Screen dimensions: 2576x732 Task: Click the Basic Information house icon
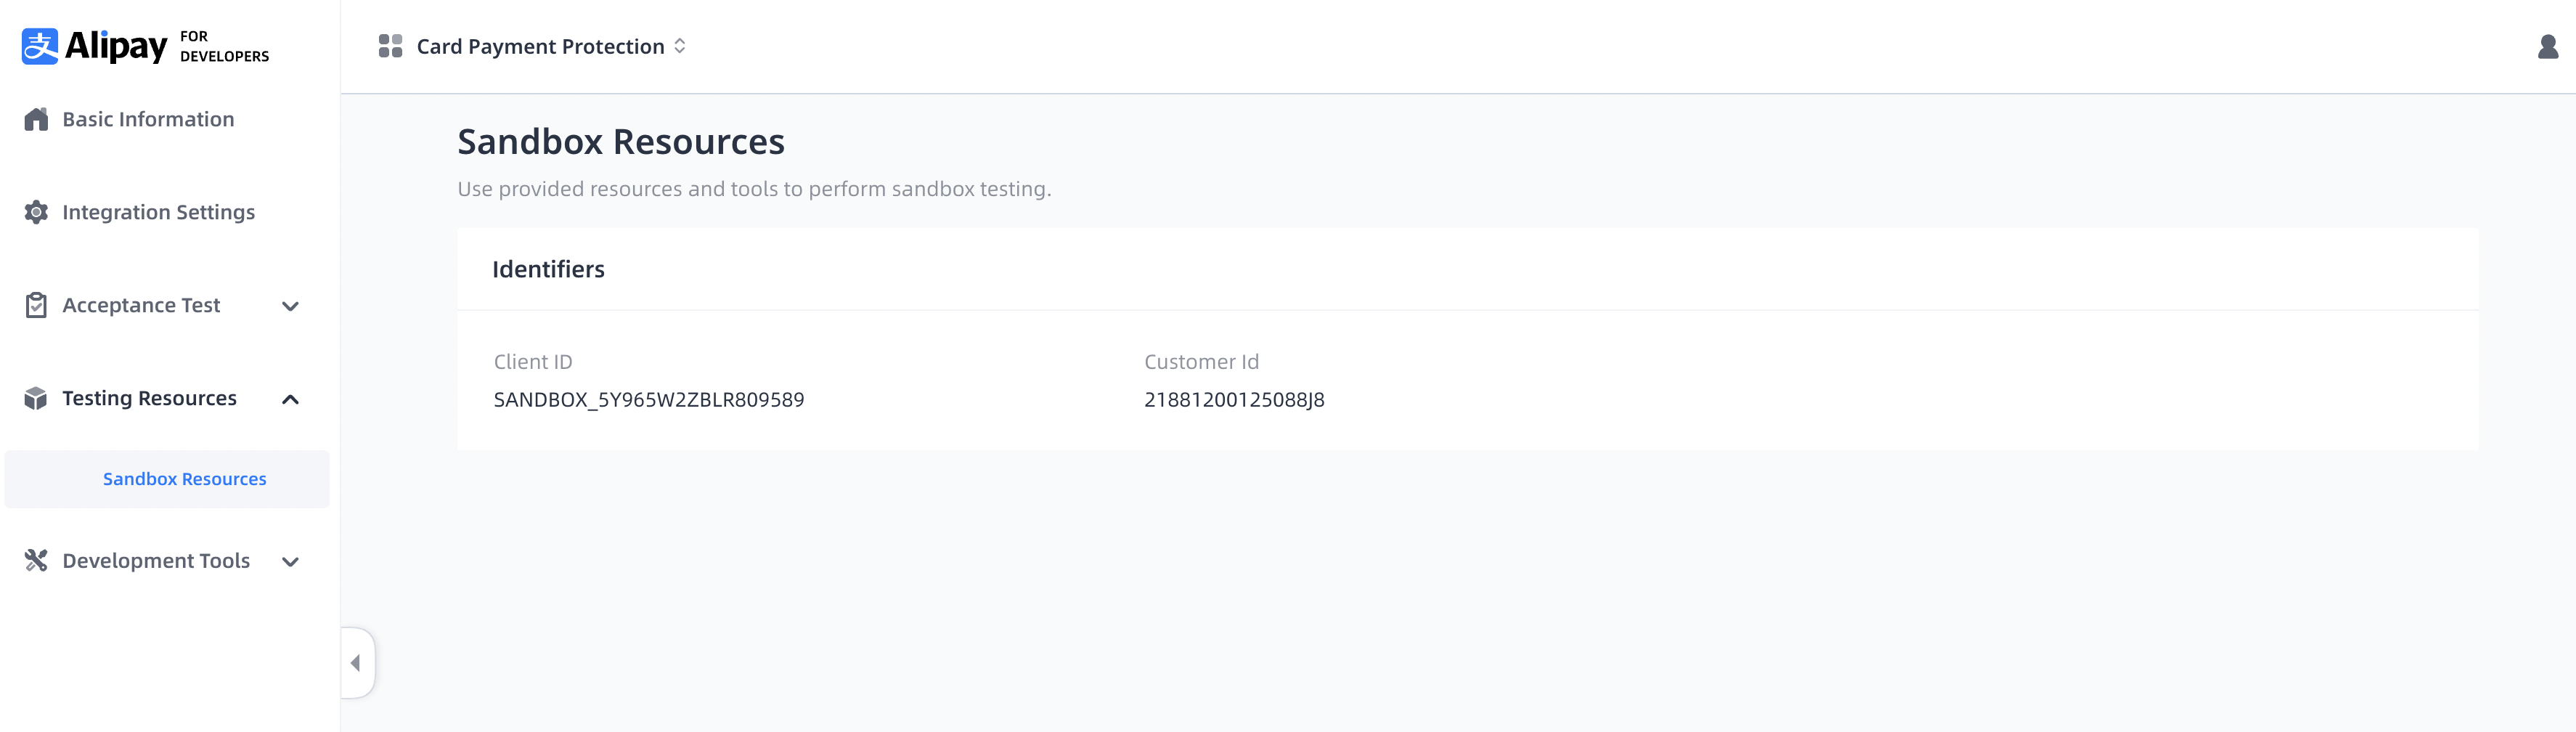click(36, 120)
